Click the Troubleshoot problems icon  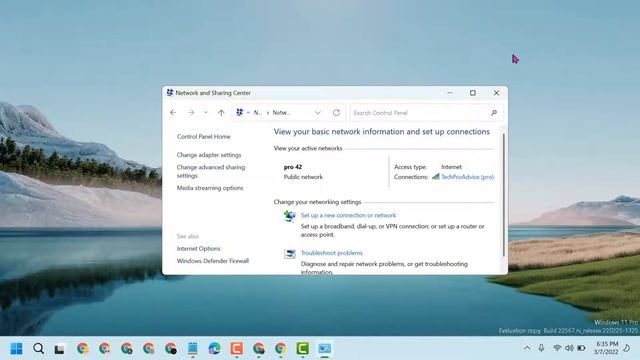click(x=289, y=254)
